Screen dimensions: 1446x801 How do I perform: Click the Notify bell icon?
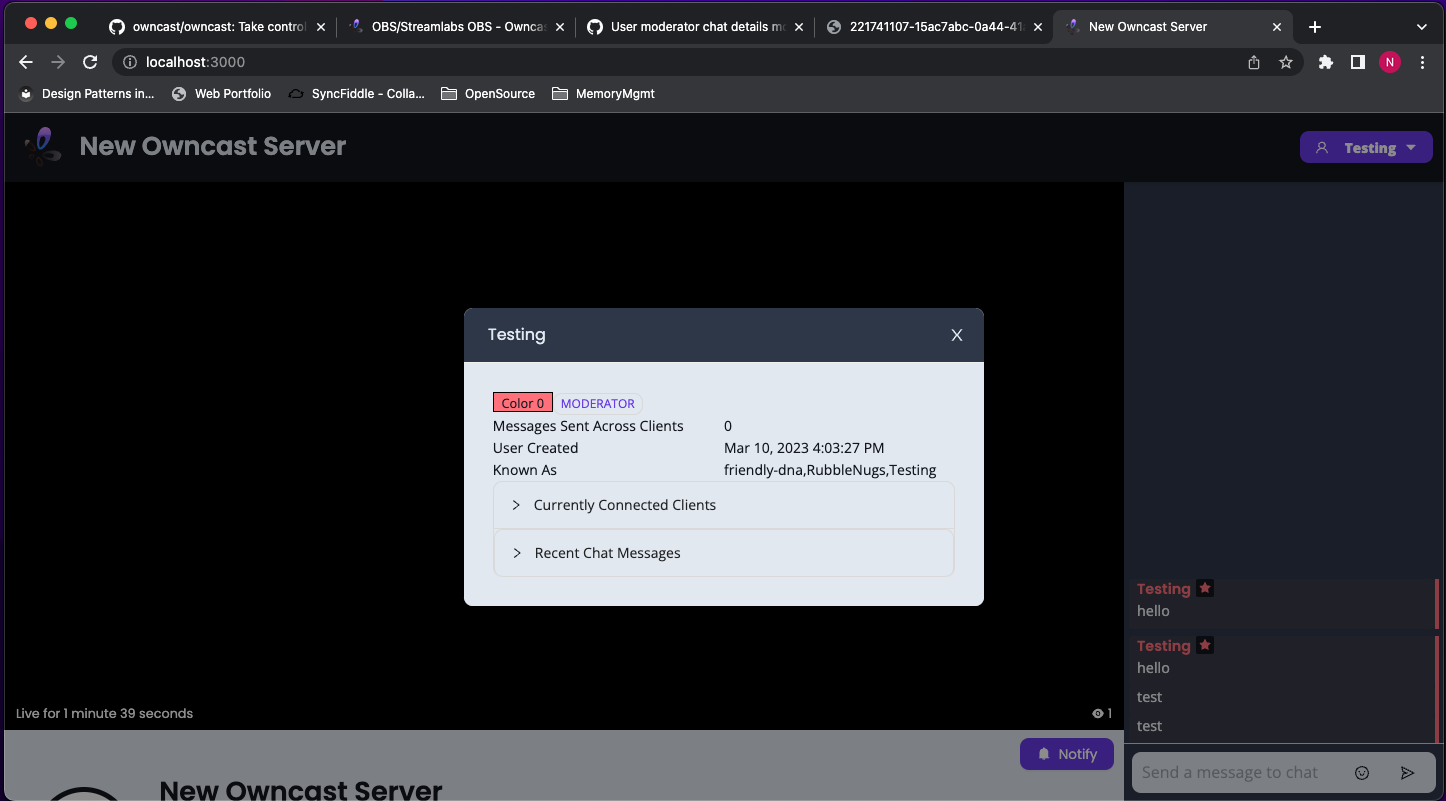(x=1044, y=753)
